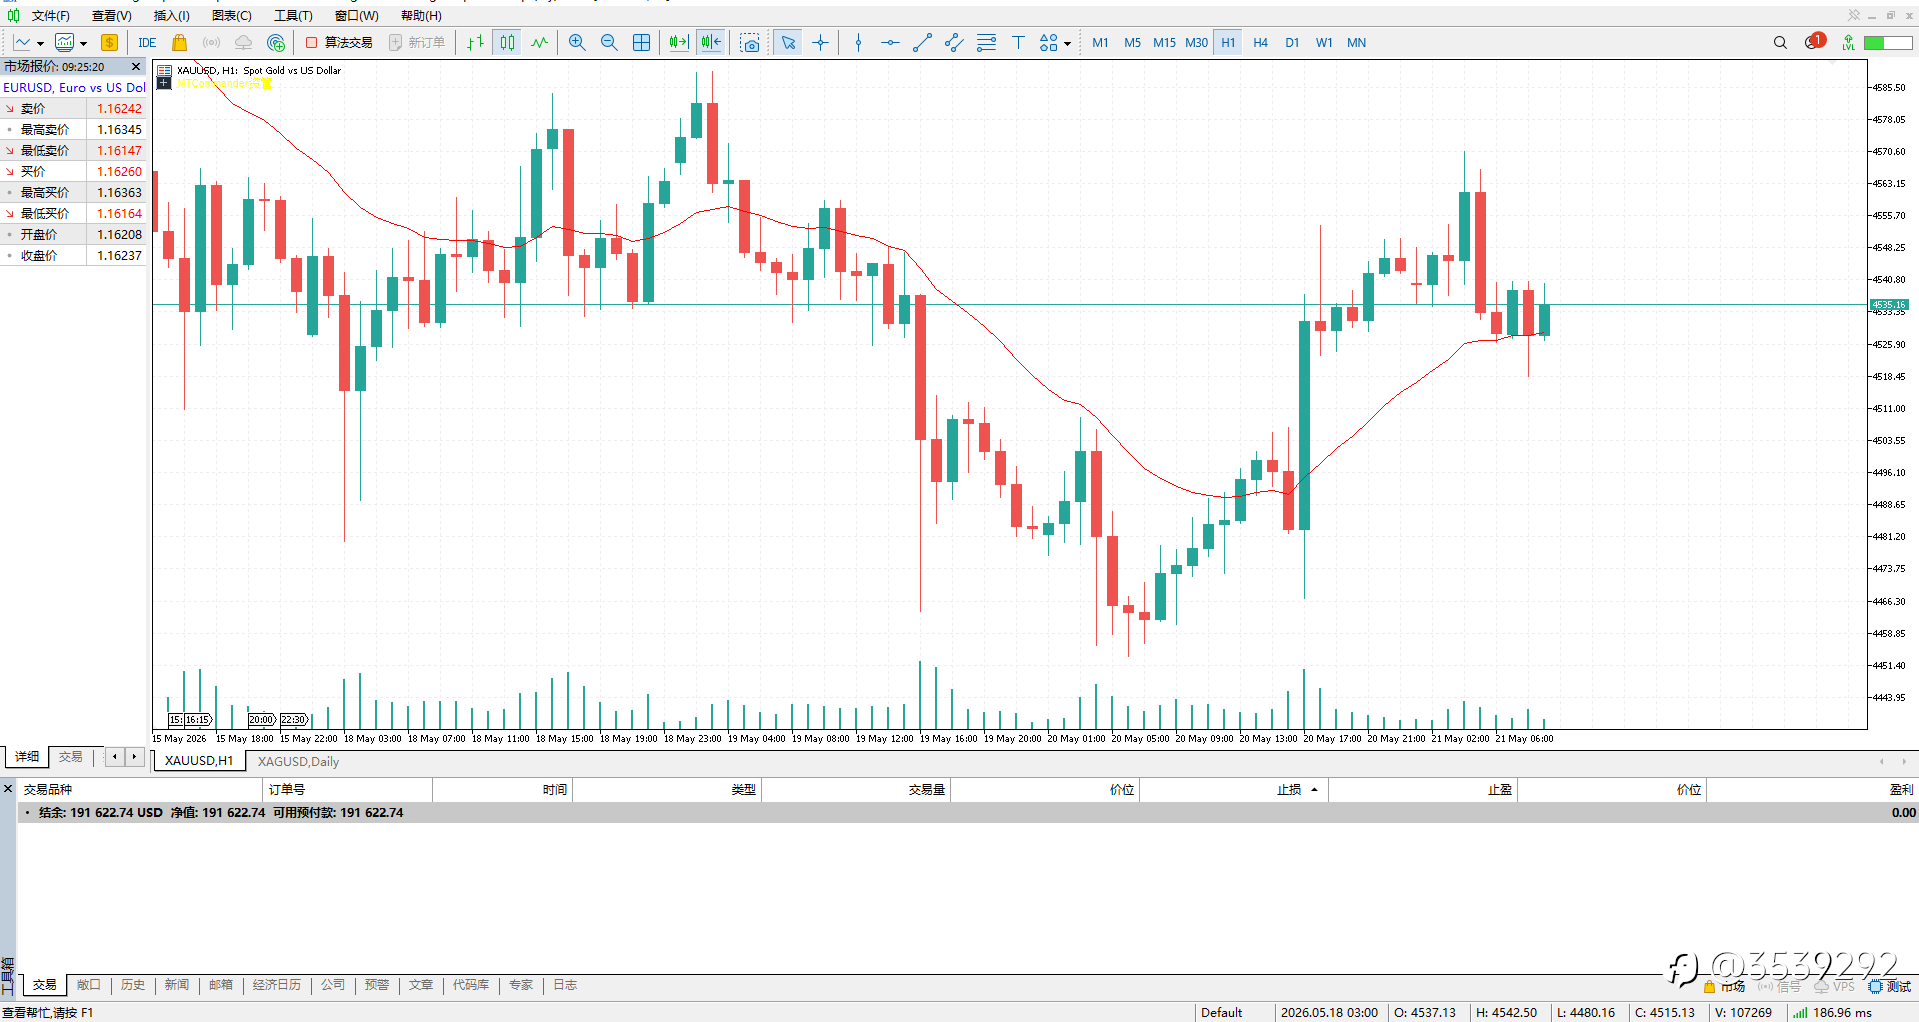Click the zoom out magnifier icon
This screenshot has width=1919, height=1022.
(x=609, y=42)
